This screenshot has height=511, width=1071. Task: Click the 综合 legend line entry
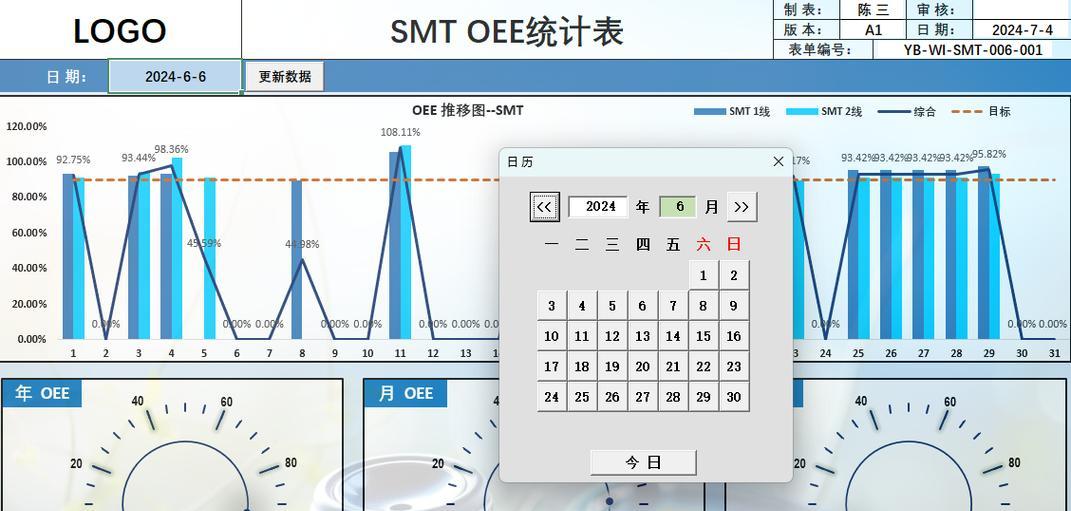907,111
